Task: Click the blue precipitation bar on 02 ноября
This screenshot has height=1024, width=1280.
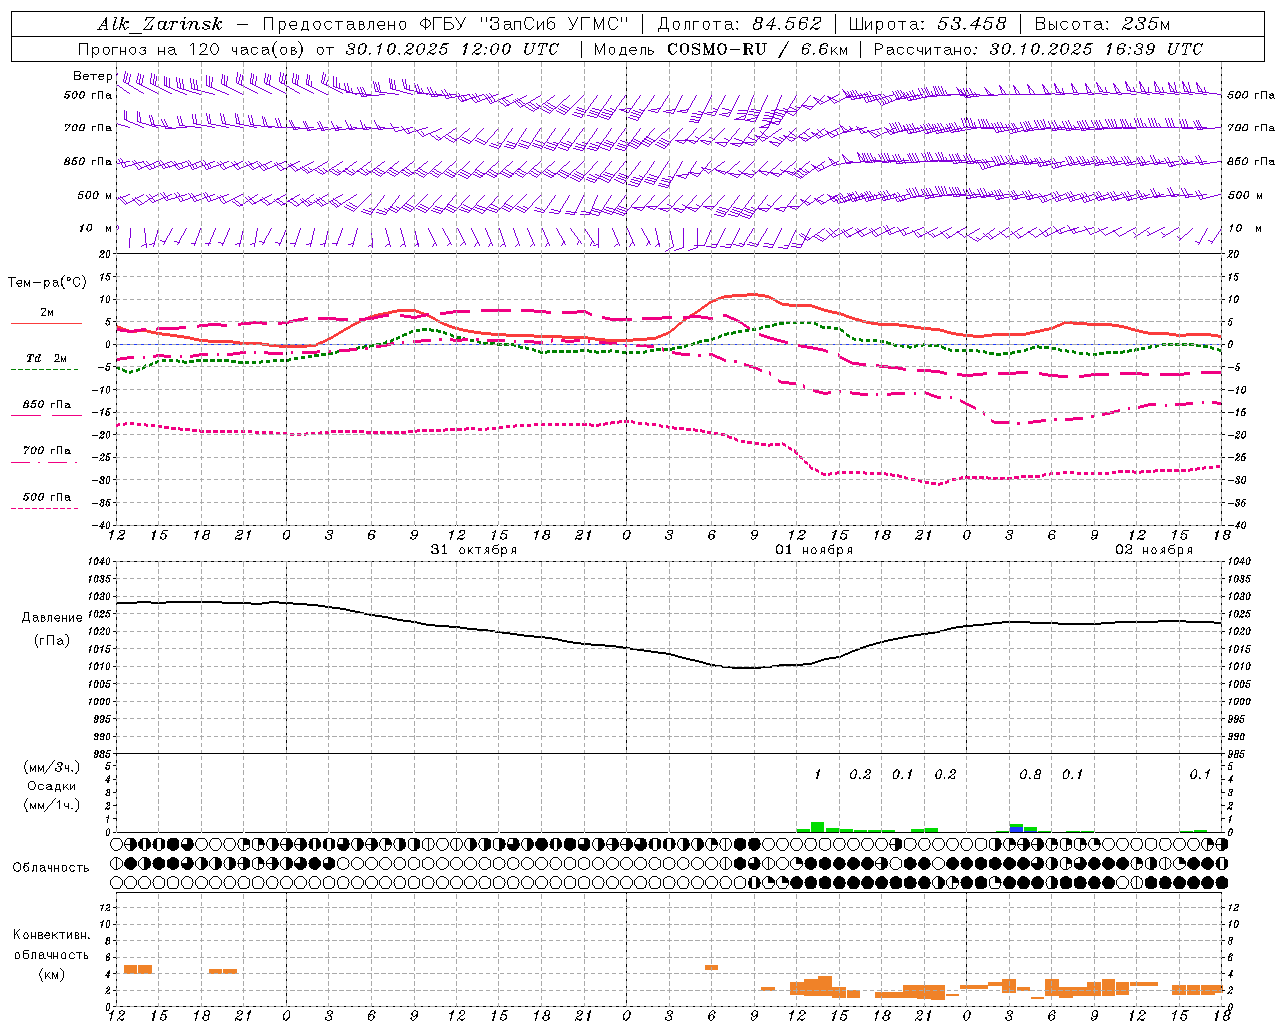Action: click(x=1016, y=830)
